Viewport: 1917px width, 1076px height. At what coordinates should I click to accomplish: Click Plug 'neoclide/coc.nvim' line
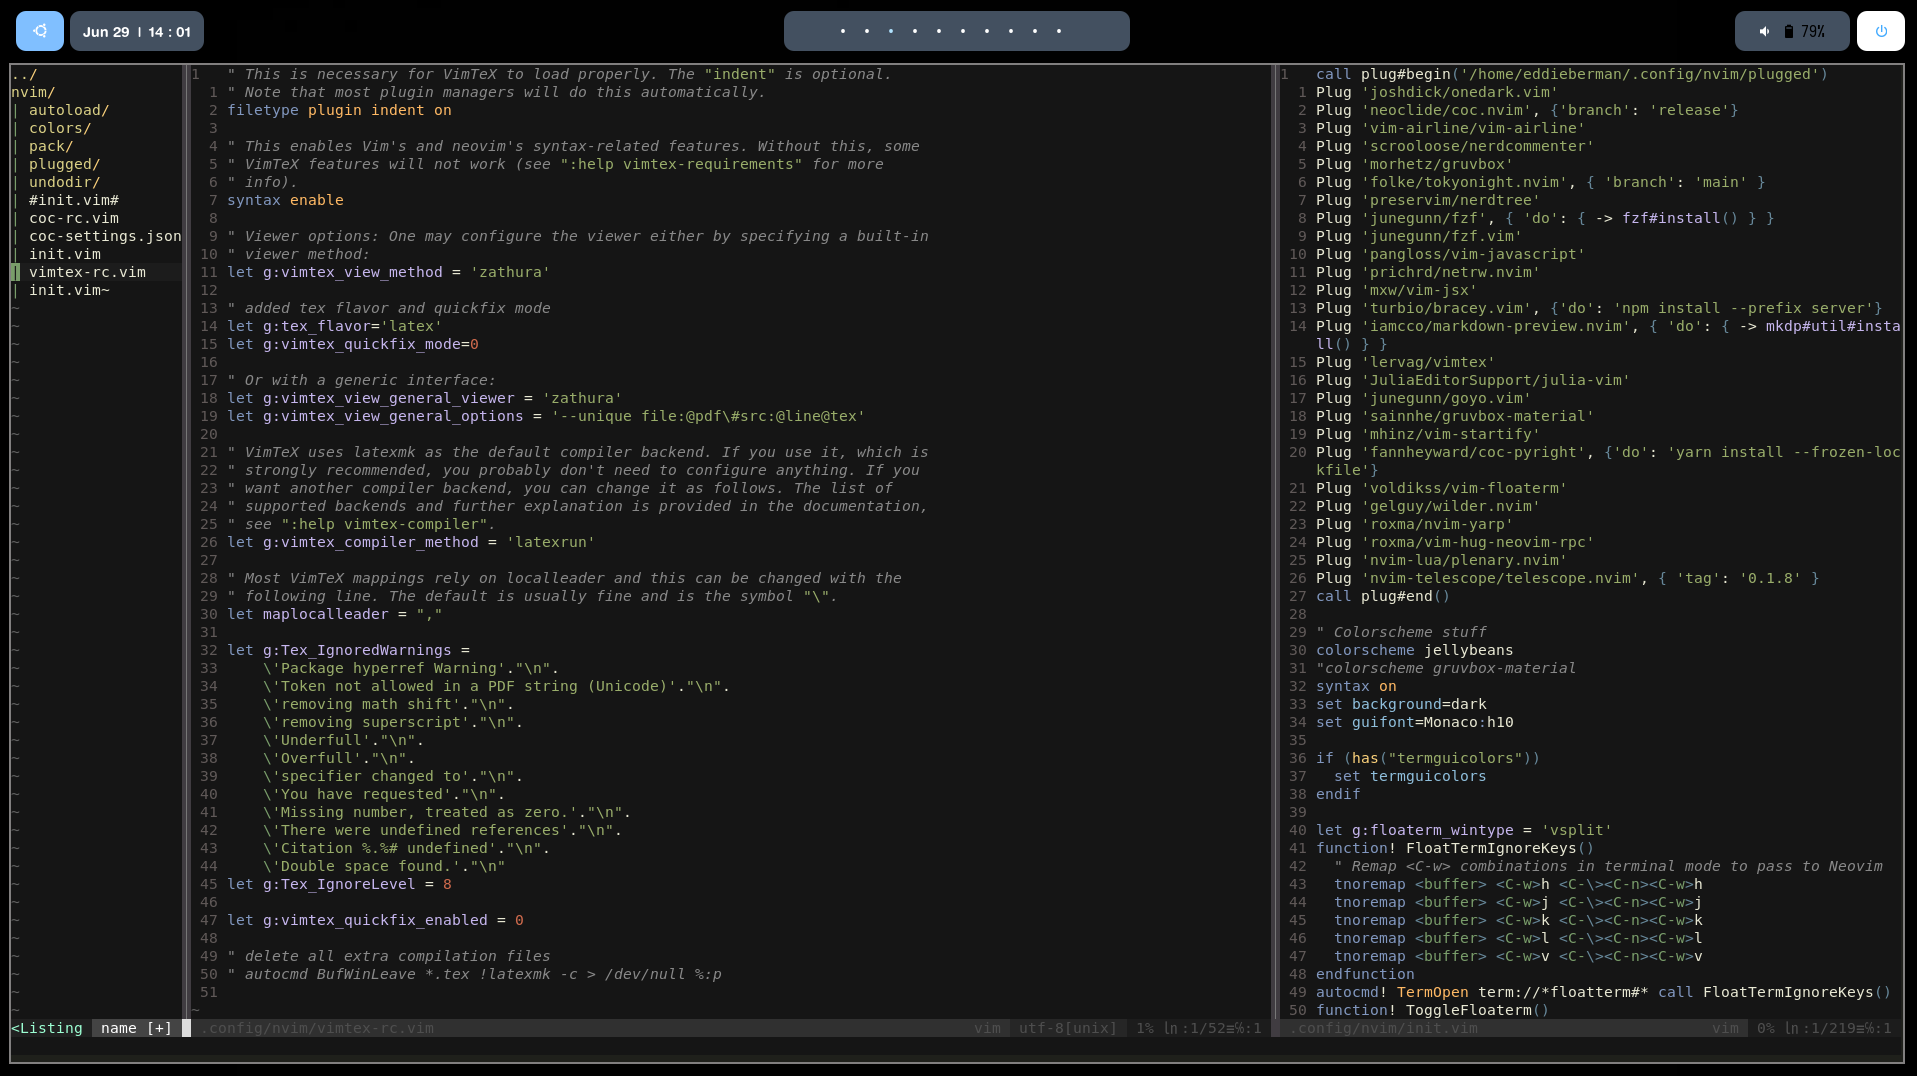(1527, 110)
